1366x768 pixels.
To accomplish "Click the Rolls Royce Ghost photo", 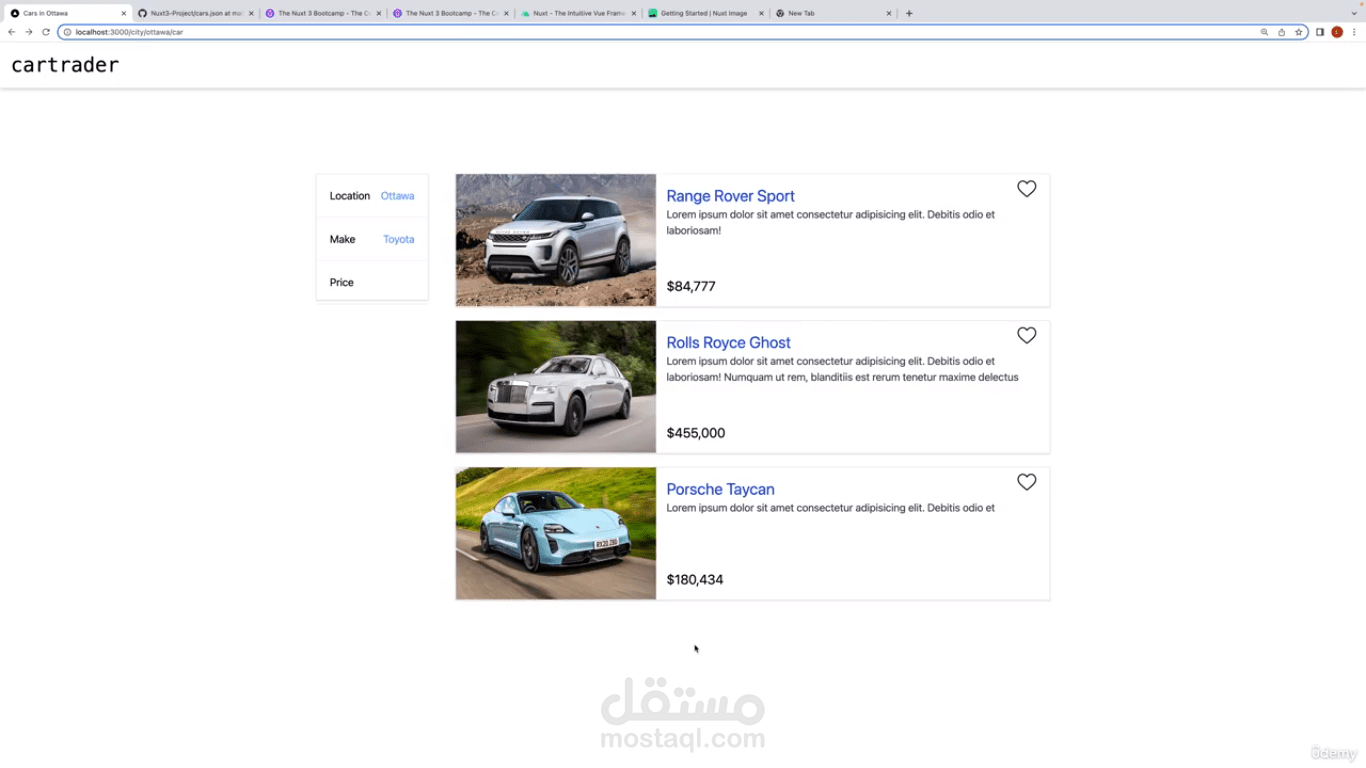I will point(556,387).
